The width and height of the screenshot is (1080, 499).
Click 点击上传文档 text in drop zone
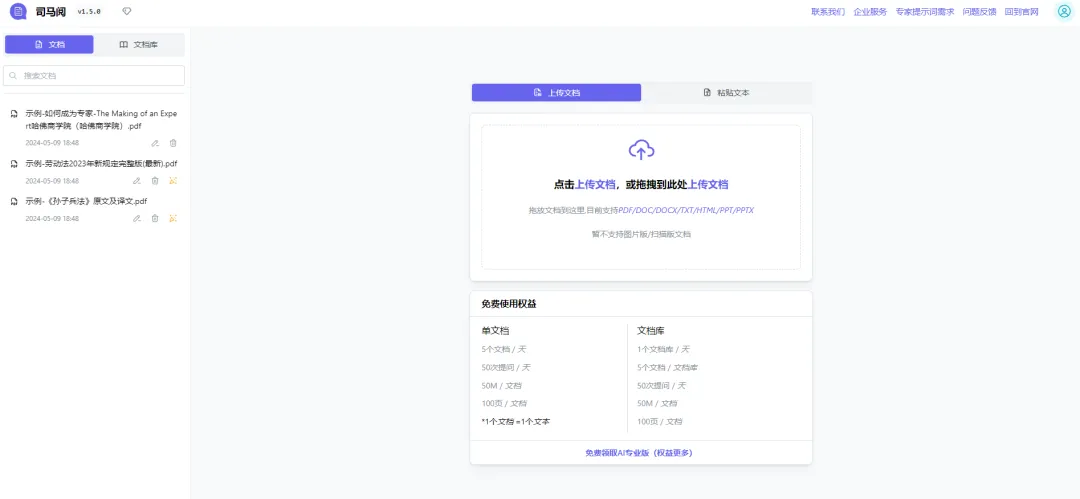point(585,185)
